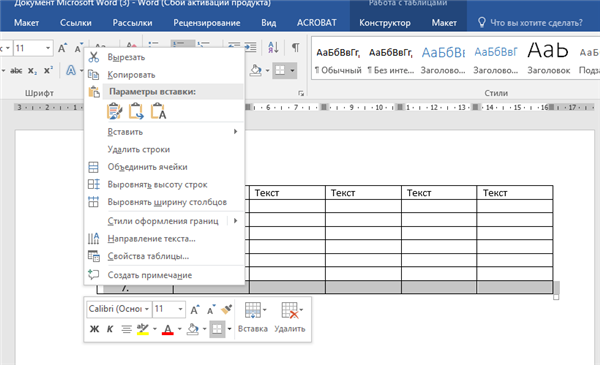
Task: Click ribbon shading paint bucket icon
Action: [256, 70]
